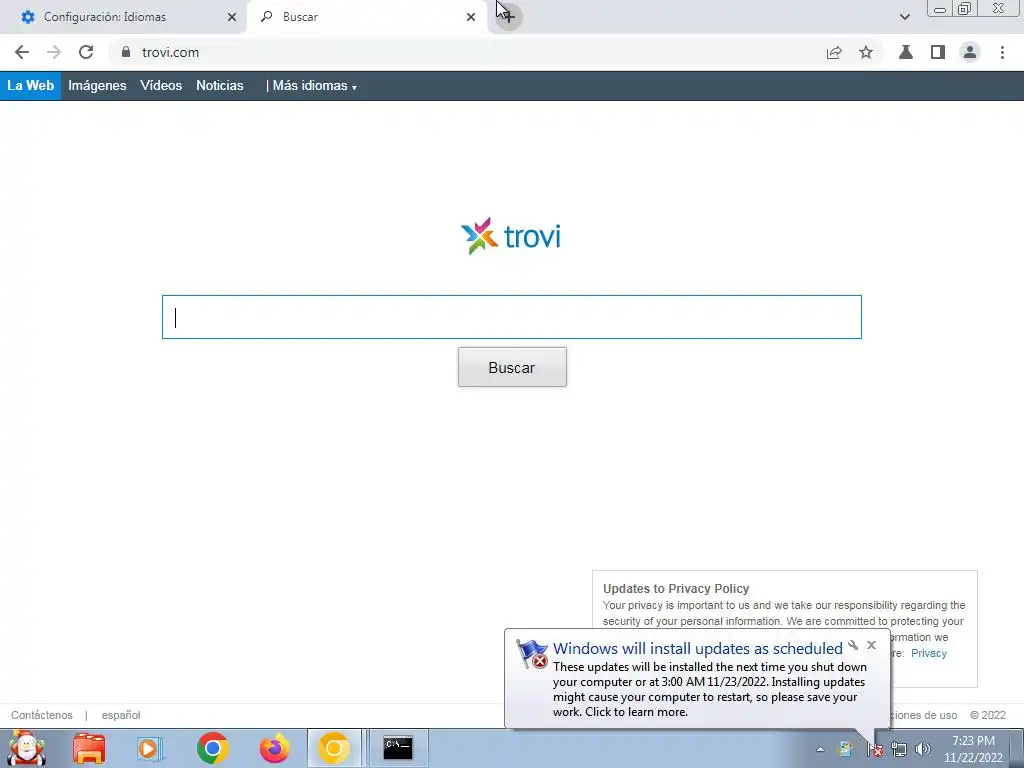
Task: Switch to Vídeos search
Action: pyautogui.click(x=161, y=86)
